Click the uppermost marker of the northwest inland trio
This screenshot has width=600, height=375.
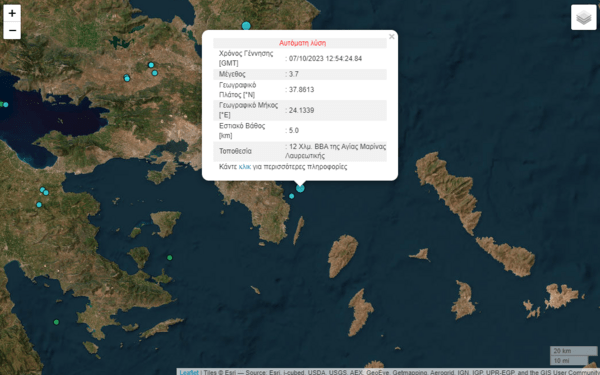pyautogui.click(x=151, y=65)
